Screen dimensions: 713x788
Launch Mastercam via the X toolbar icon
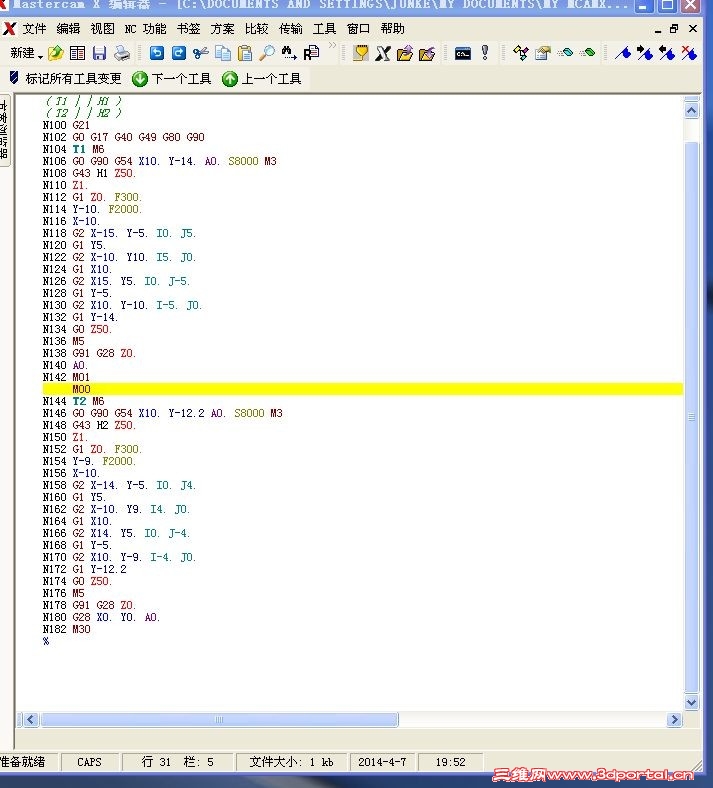click(x=383, y=53)
